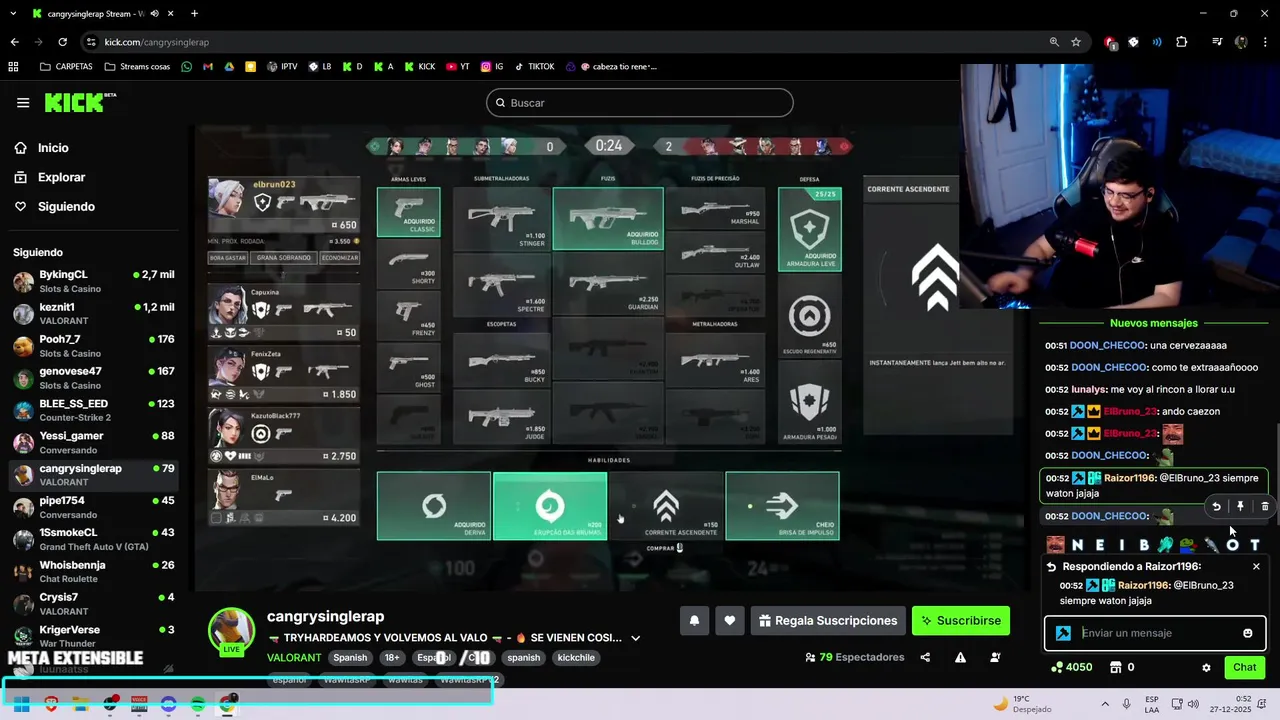Click cangrysinglerap streamer avatar
Screen dimensions: 1280x720
click(231, 631)
